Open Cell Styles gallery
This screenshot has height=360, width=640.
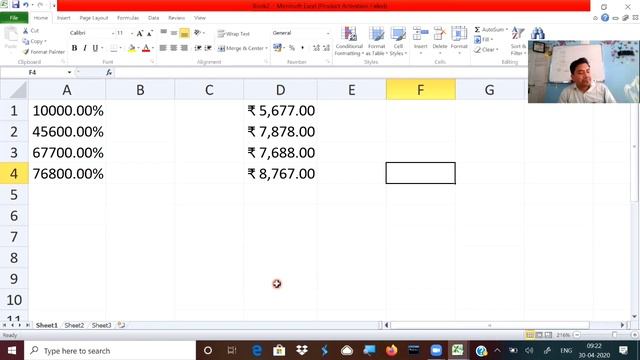click(x=398, y=41)
